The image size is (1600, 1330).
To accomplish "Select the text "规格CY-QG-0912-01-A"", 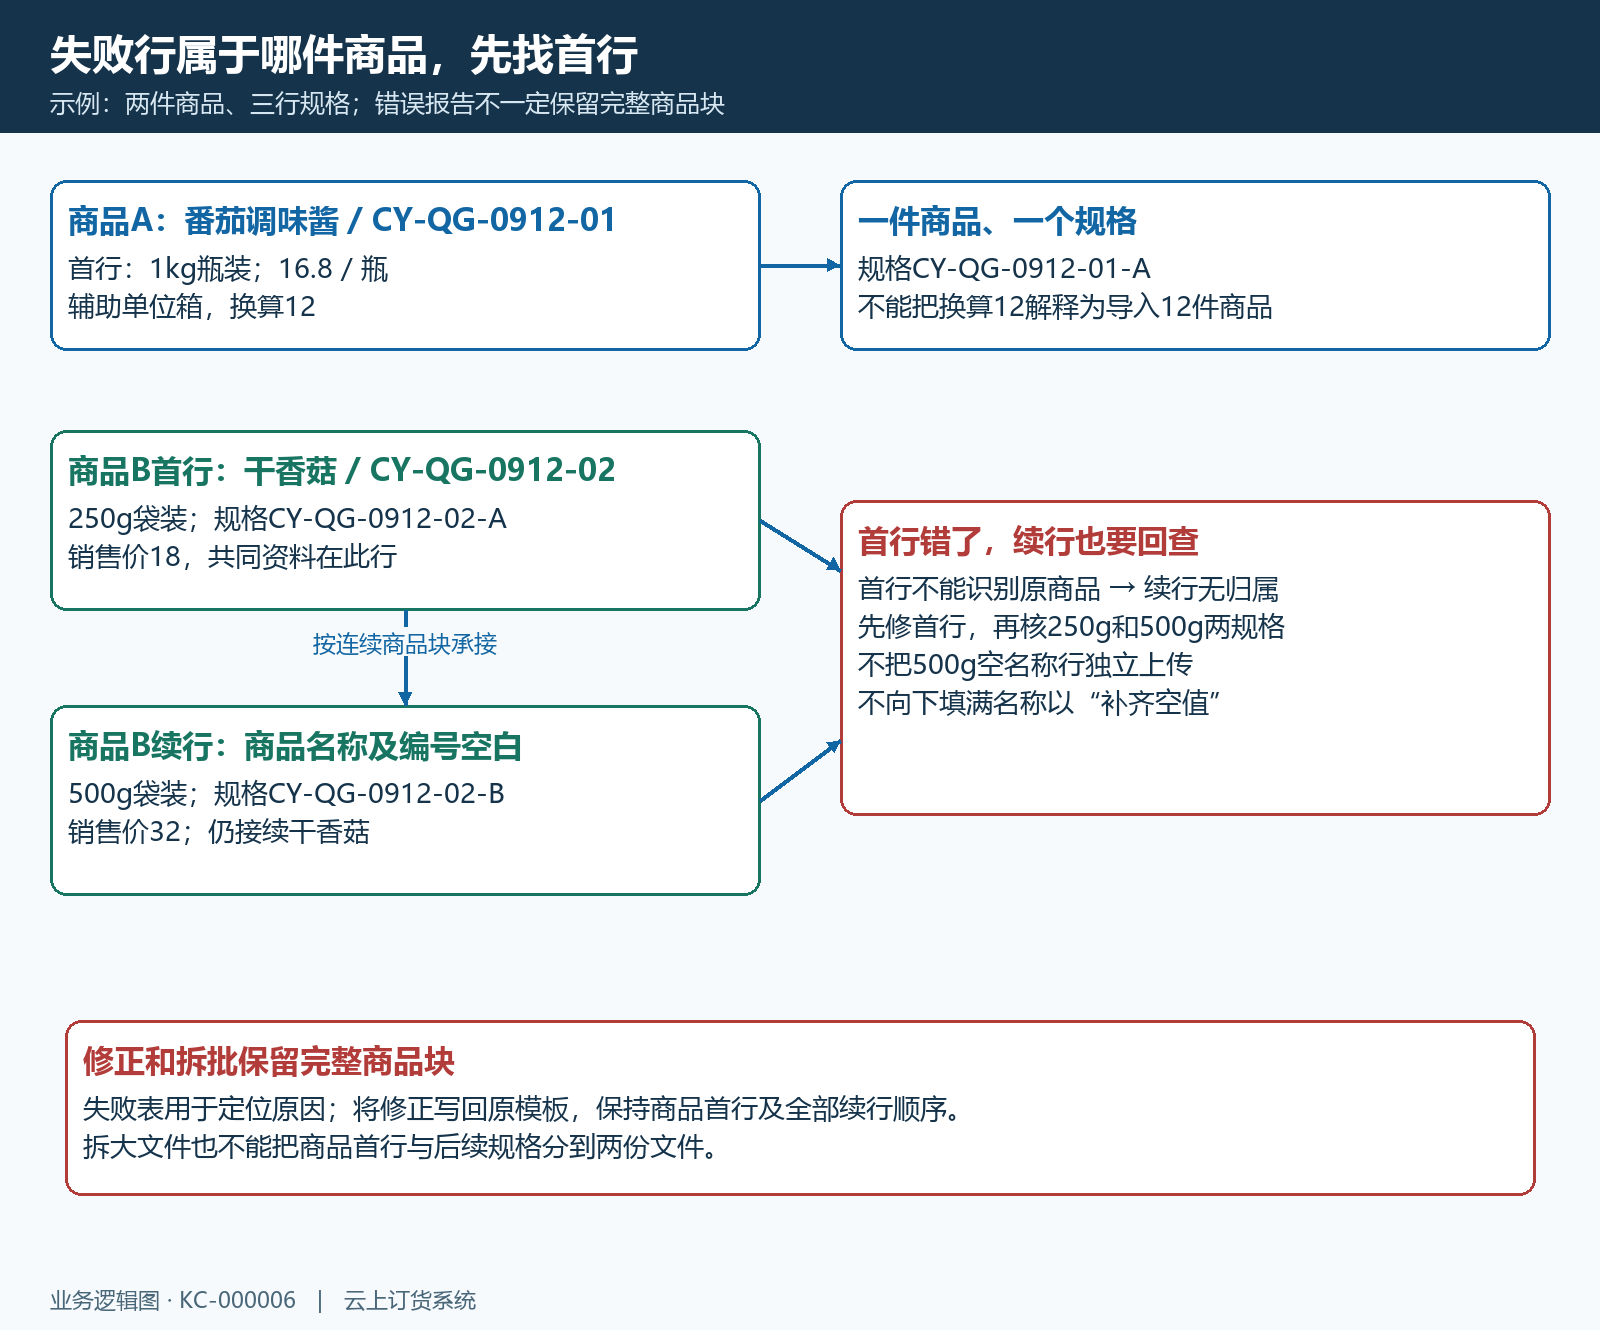I will point(1004,269).
